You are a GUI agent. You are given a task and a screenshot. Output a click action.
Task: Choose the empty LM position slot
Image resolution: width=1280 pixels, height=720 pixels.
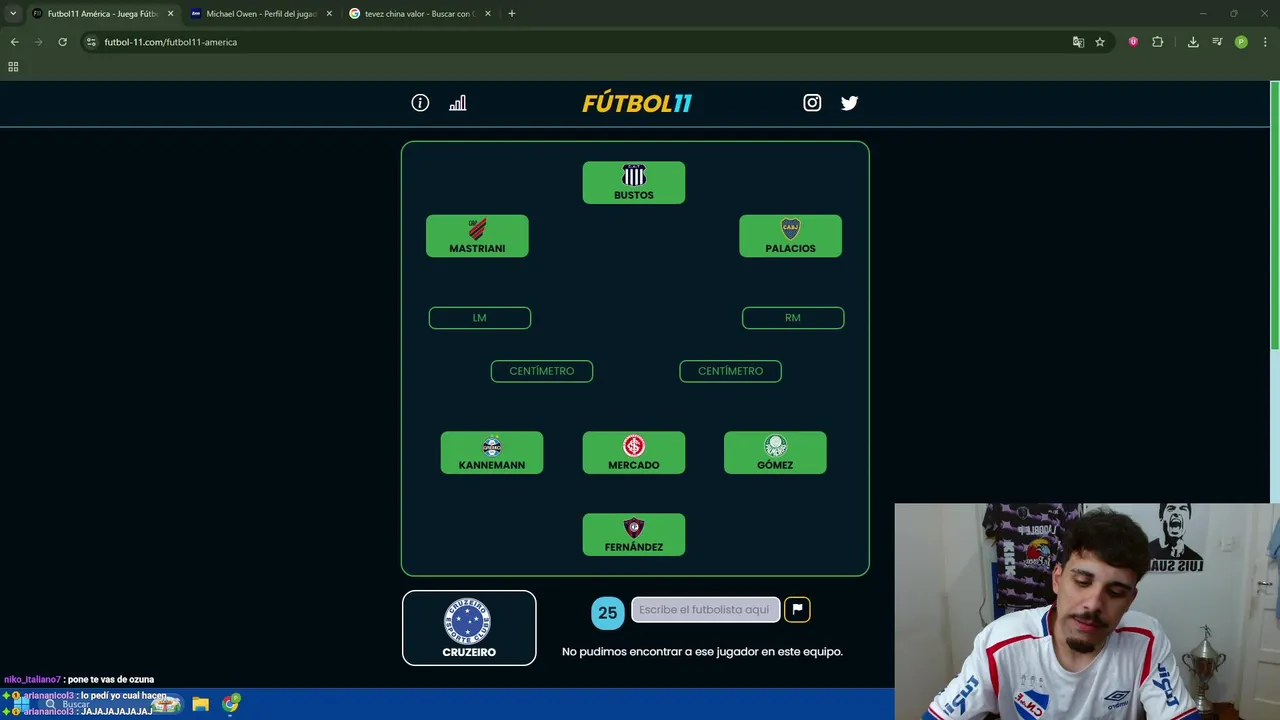click(480, 318)
